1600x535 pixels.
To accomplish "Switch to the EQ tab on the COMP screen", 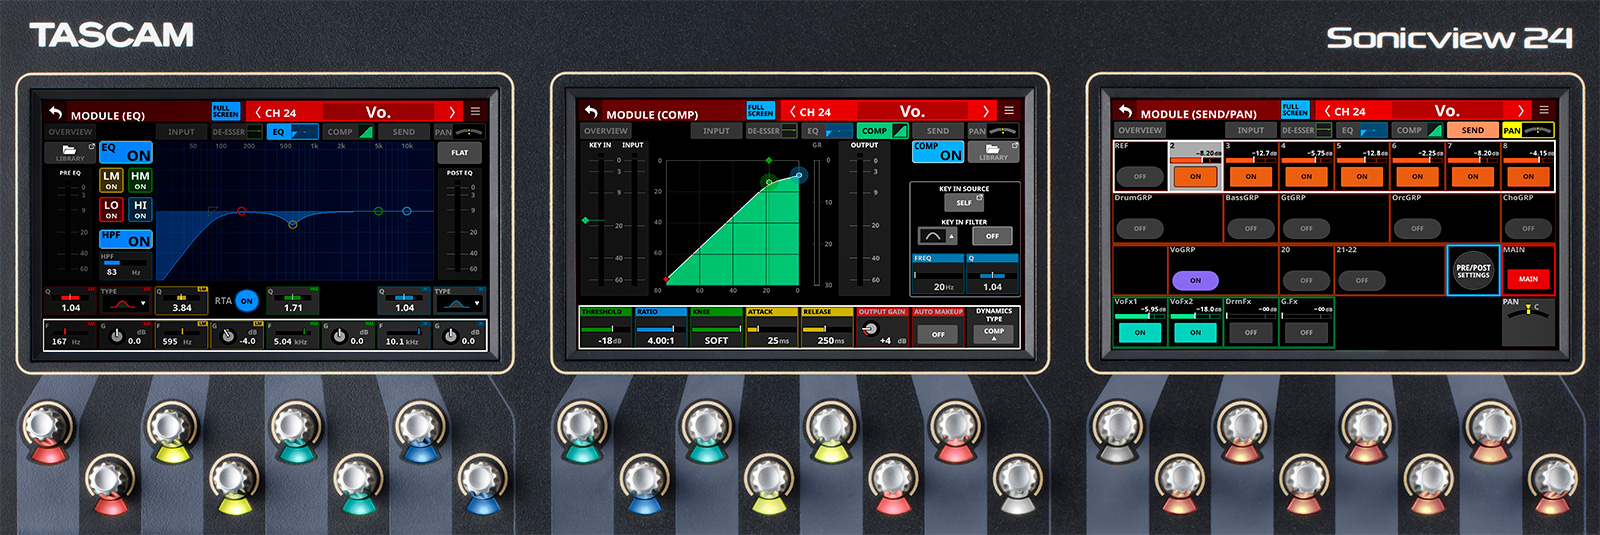I will [x=827, y=131].
